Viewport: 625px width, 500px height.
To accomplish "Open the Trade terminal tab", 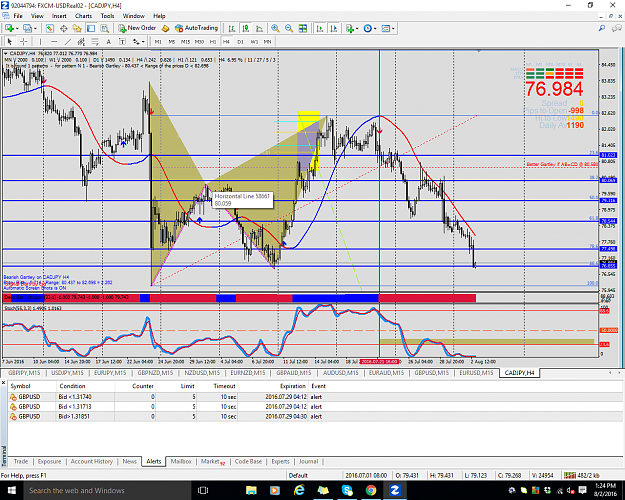I will 21,461.
